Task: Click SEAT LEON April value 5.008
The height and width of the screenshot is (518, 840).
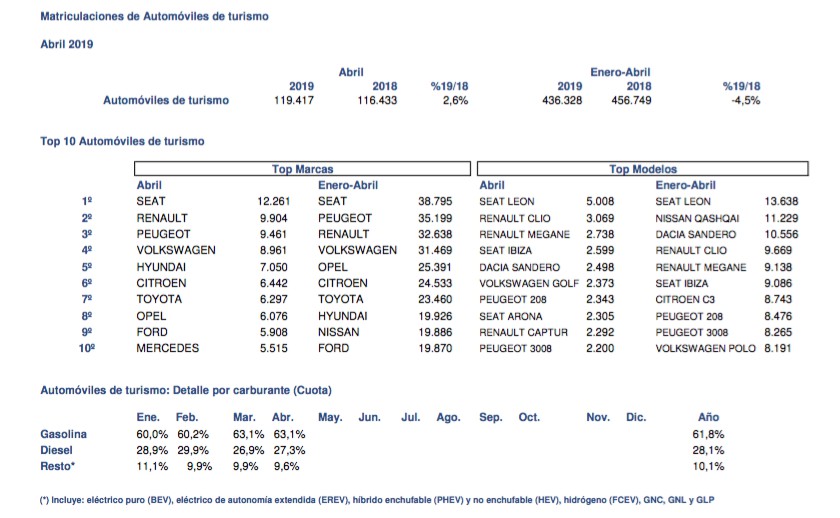Action: (x=600, y=201)
